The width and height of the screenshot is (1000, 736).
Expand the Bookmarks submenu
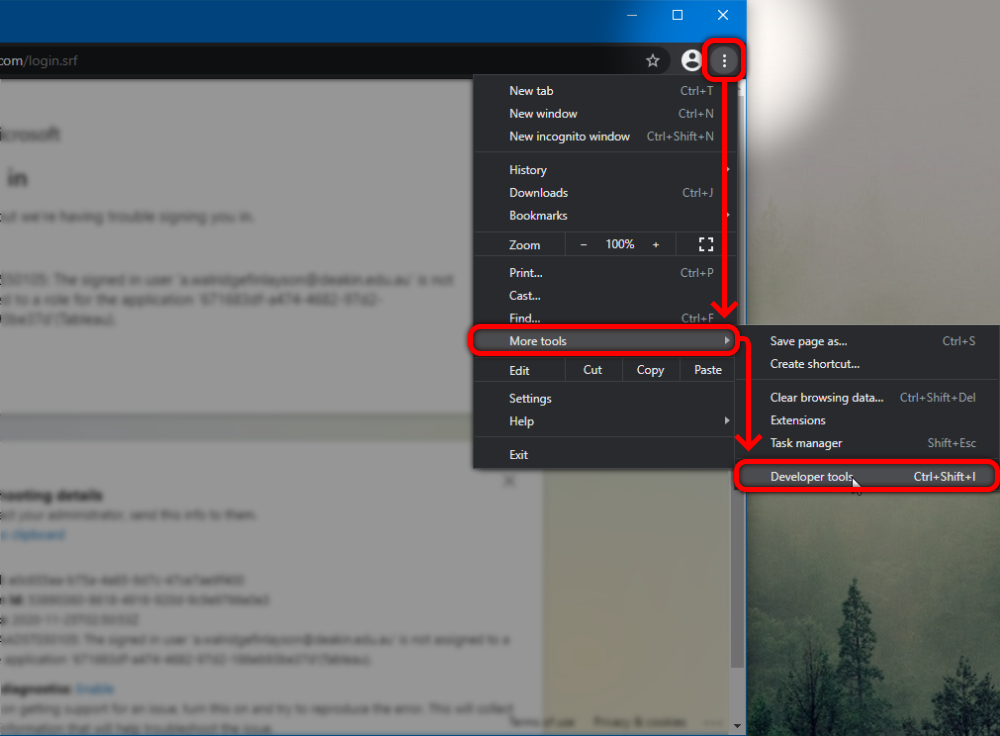605,216
